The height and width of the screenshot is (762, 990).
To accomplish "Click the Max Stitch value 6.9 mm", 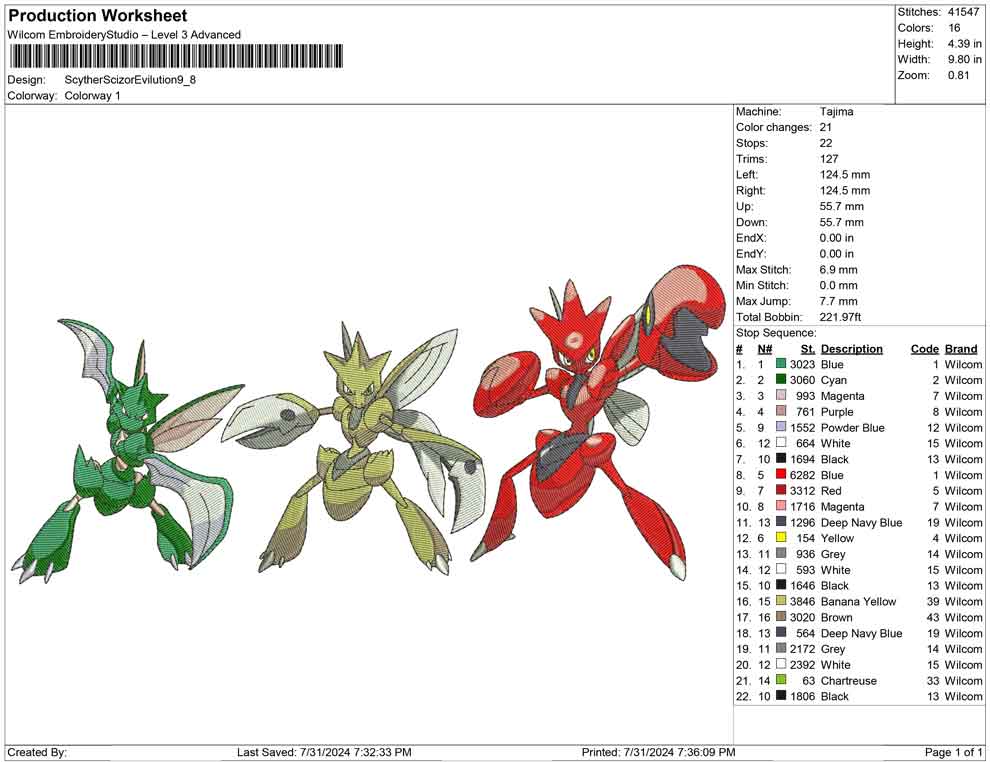I will 838,270.
